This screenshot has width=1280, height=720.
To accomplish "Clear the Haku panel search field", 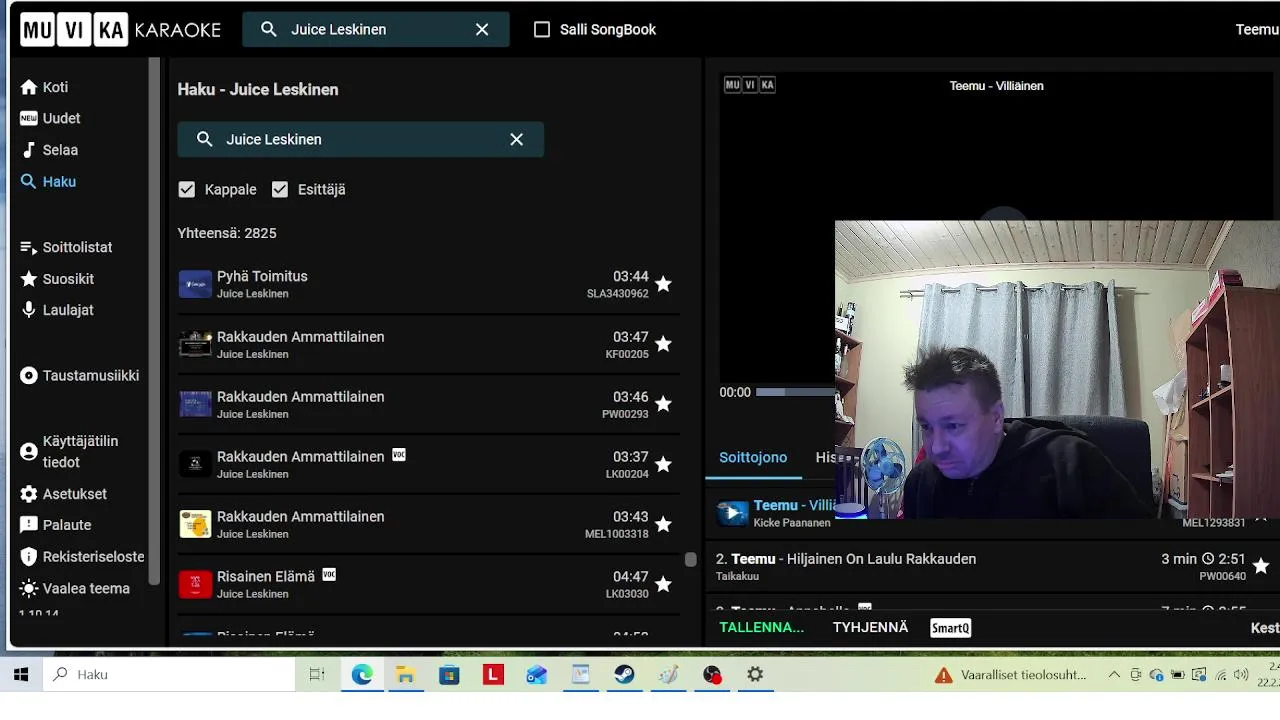I will pos(516,139).
